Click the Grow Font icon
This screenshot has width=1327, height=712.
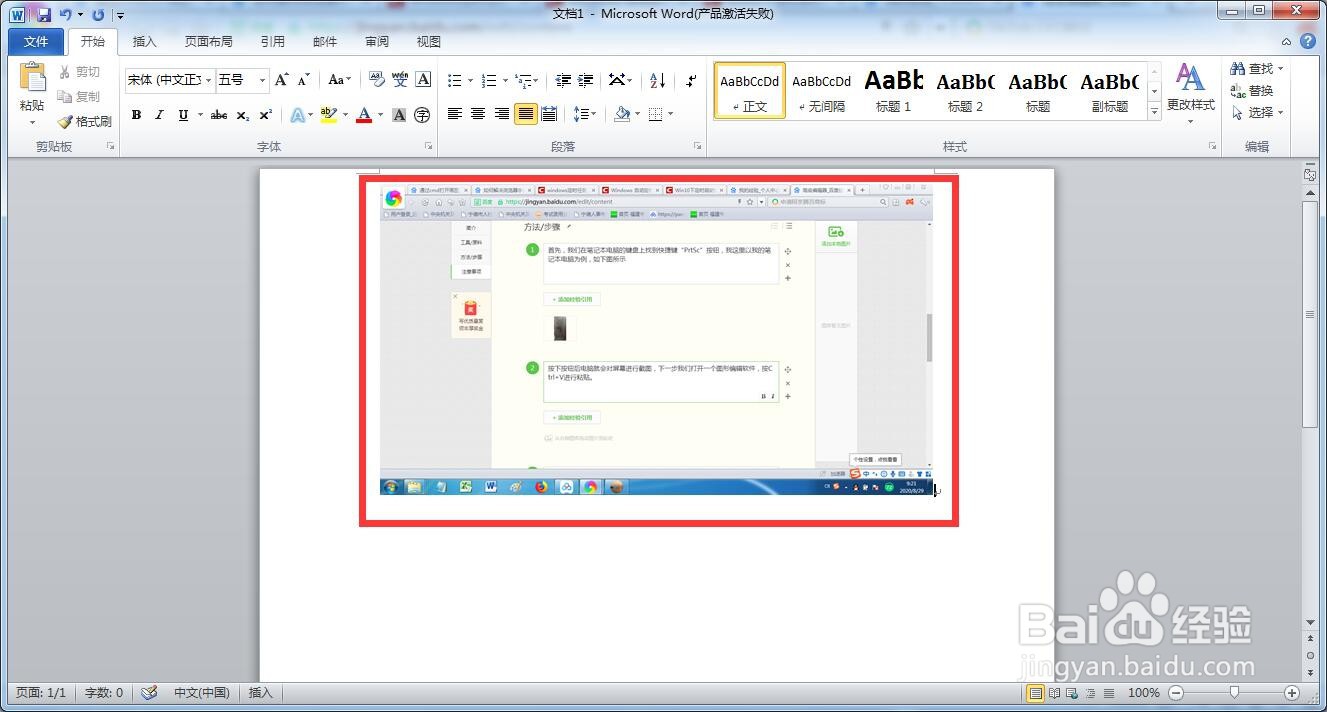point(282,80)
